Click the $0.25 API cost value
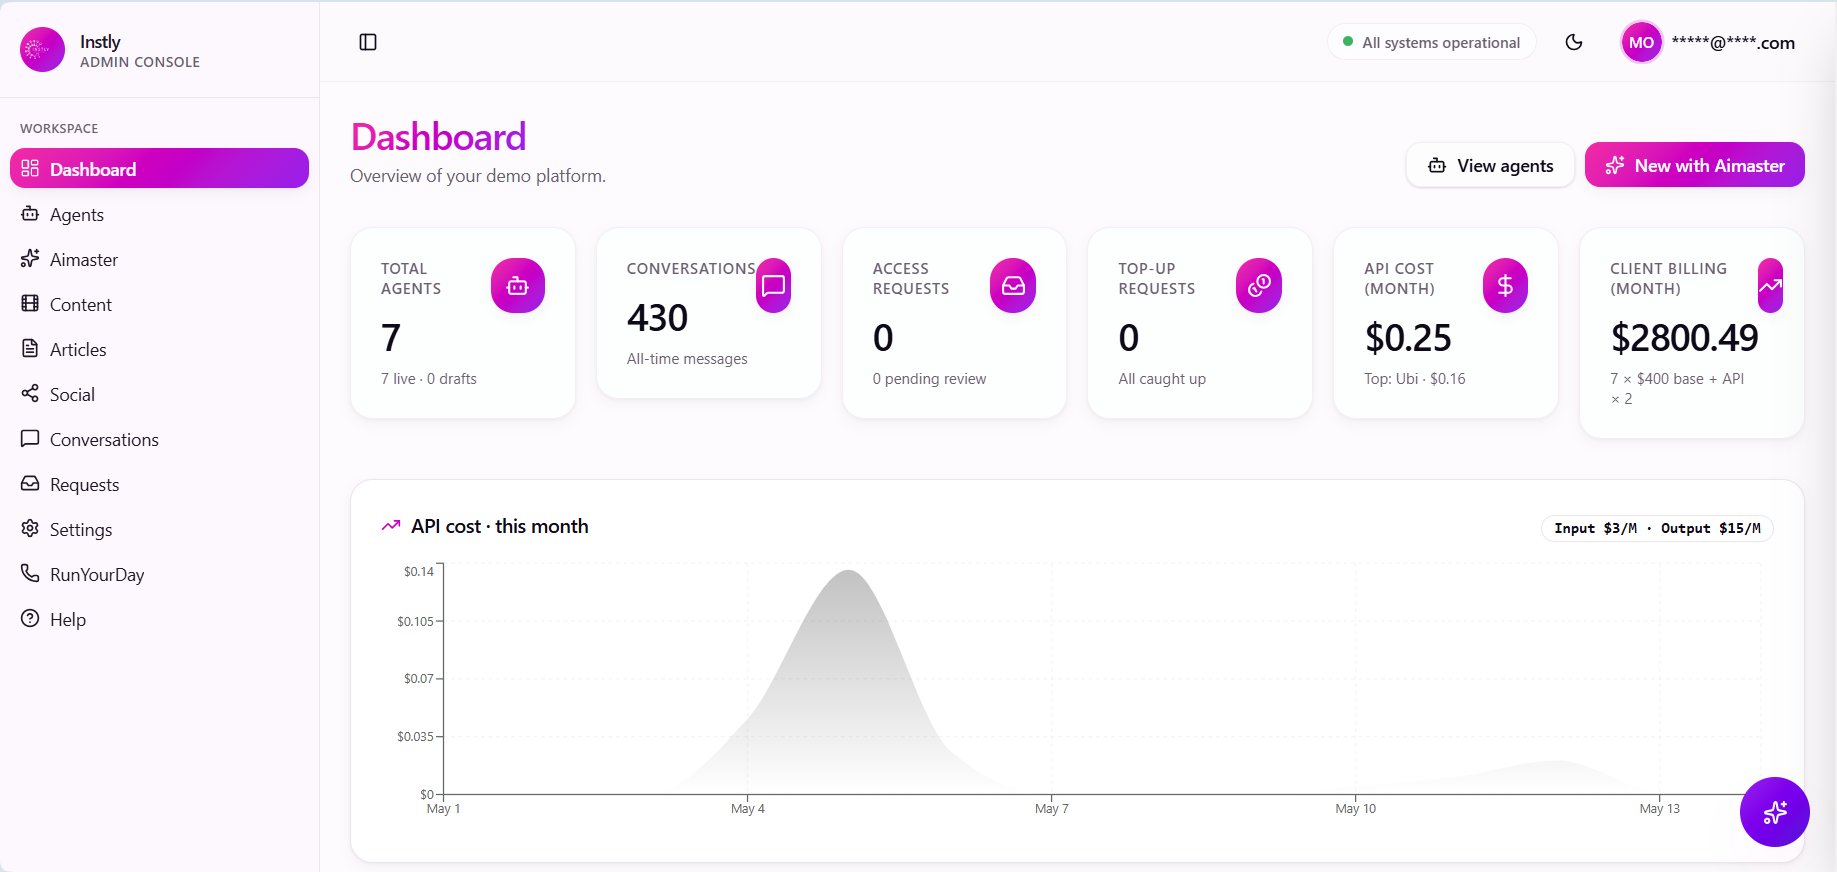The width and height of the screenshot is (1837, 872). point(1408,338)
